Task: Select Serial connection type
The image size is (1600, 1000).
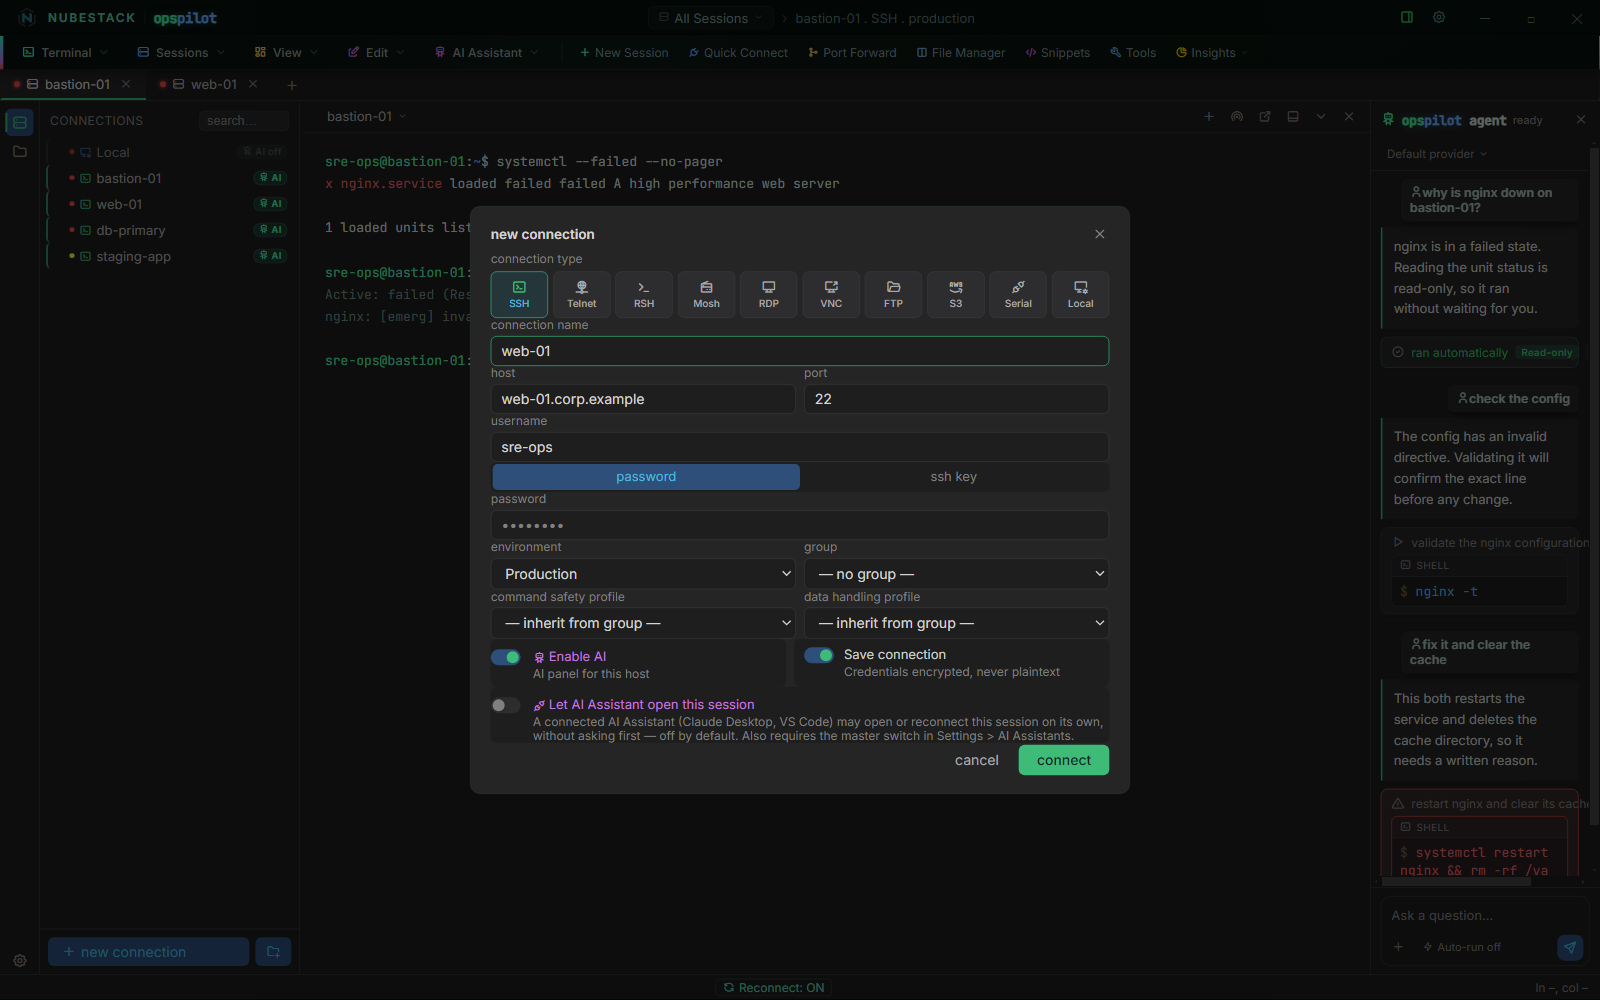Action: point(1018,294)
